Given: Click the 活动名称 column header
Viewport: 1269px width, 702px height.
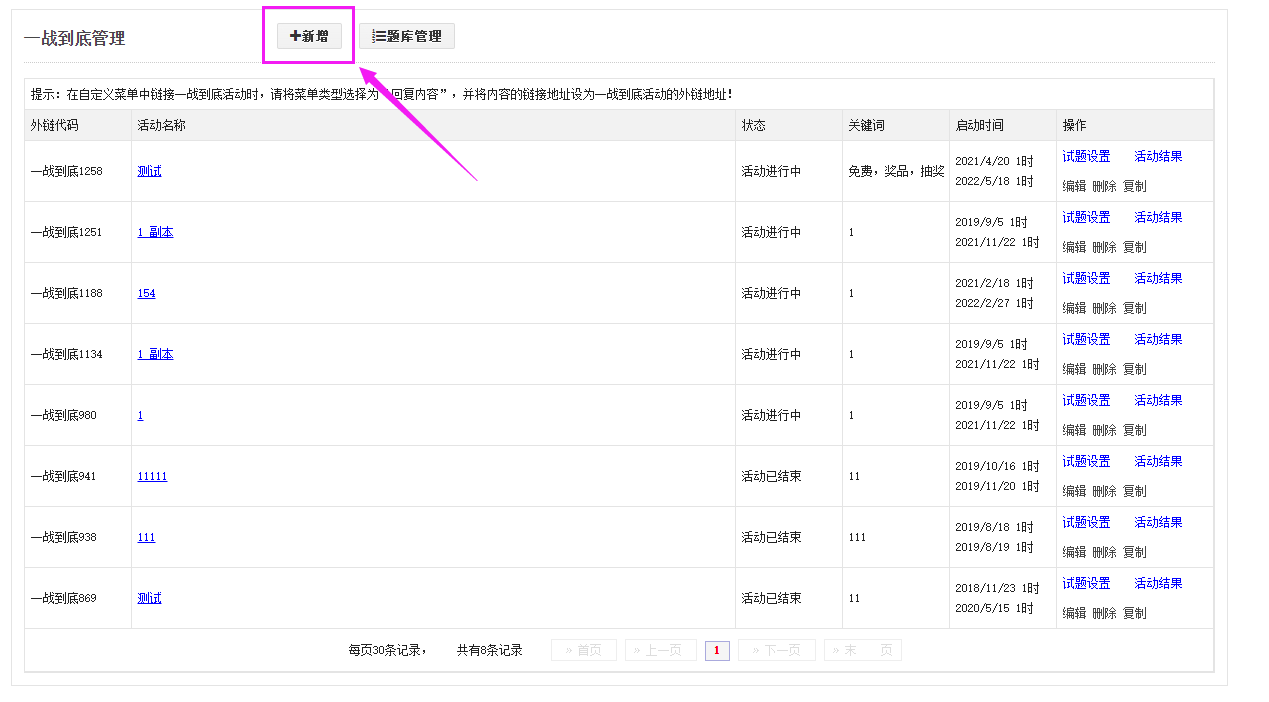Looking at the screenshot, I should (161, 125).
